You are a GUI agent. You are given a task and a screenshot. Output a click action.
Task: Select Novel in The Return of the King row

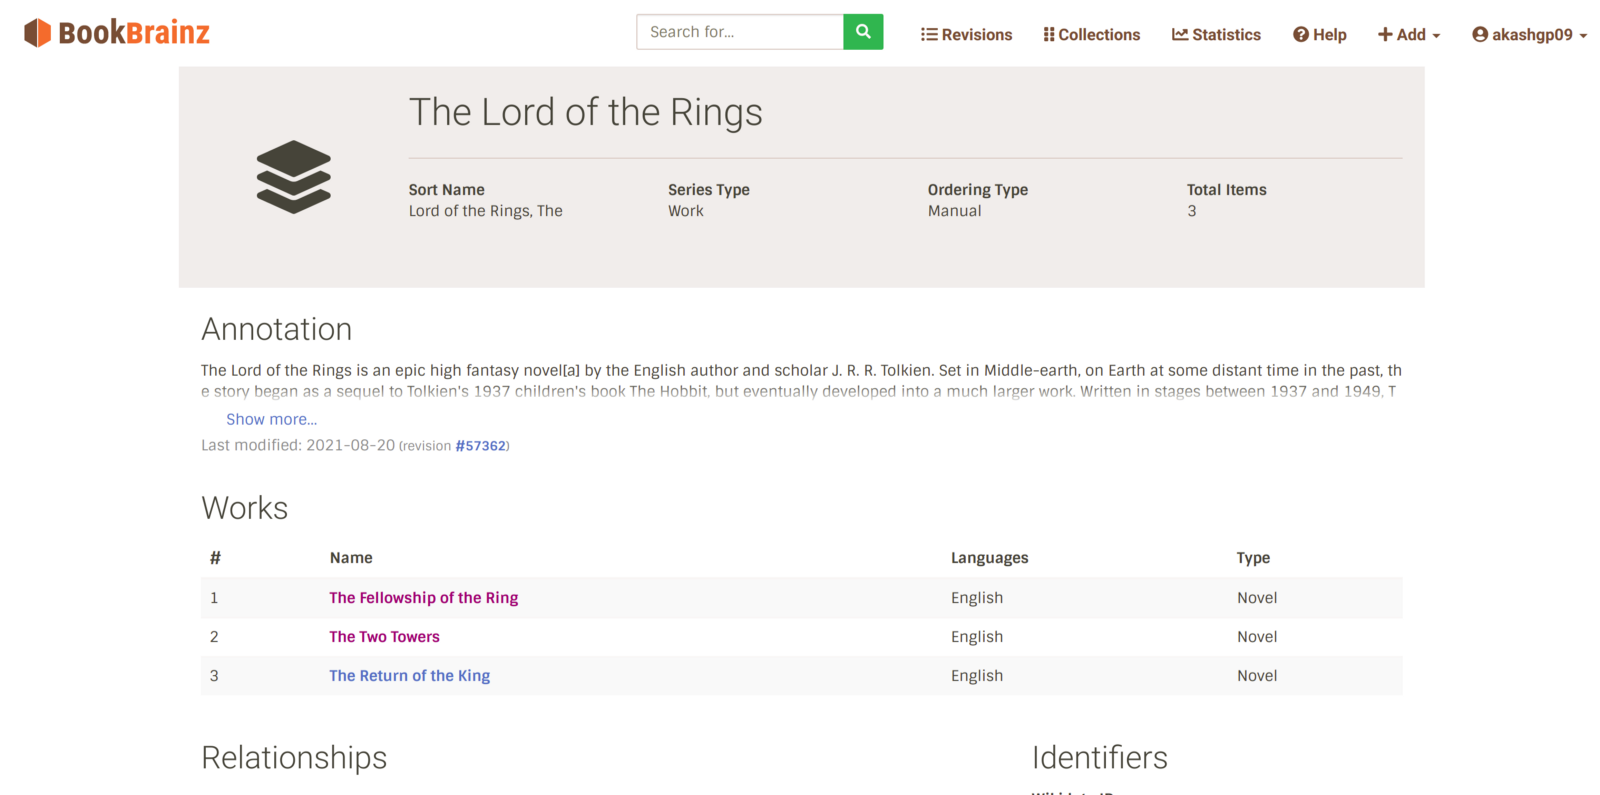coord(1257,676)
